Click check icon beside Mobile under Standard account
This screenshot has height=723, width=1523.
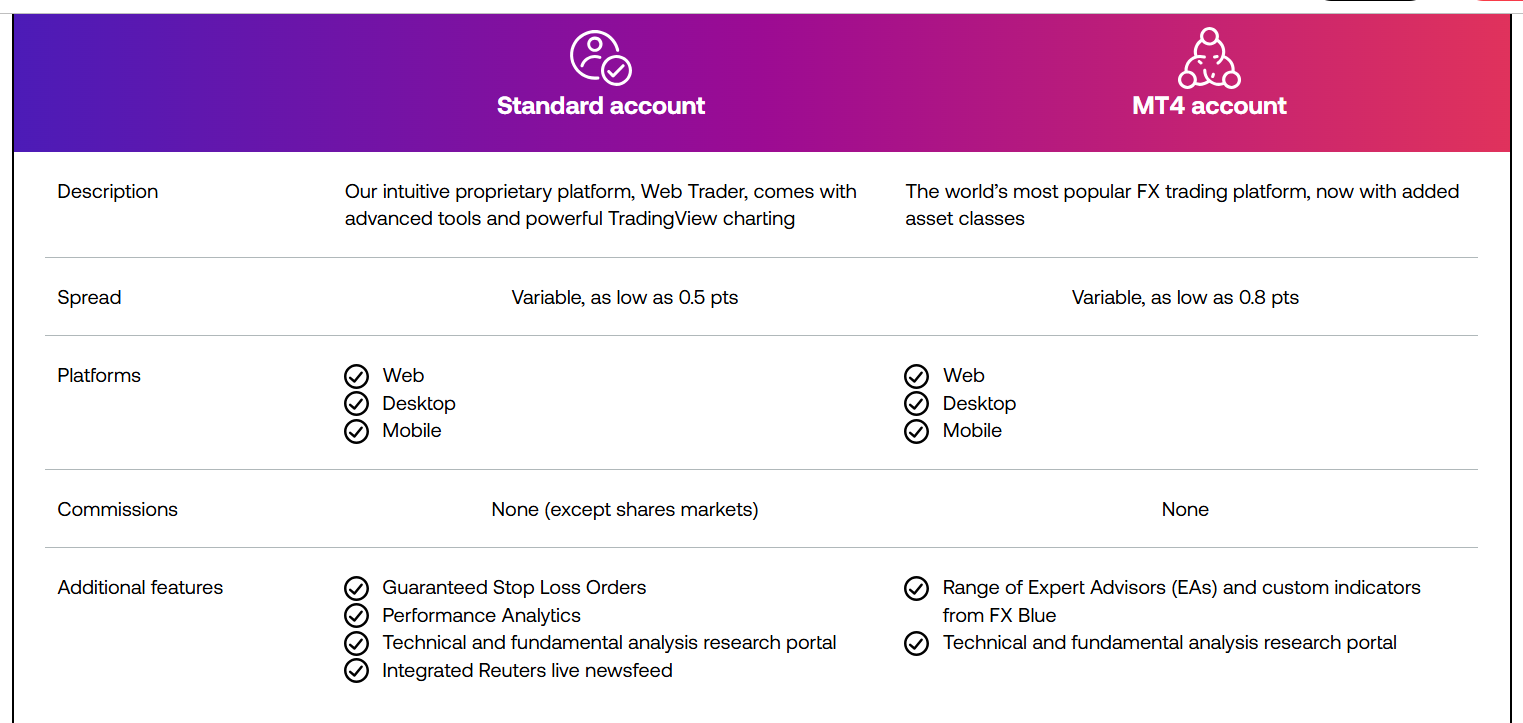click(357, 431)
